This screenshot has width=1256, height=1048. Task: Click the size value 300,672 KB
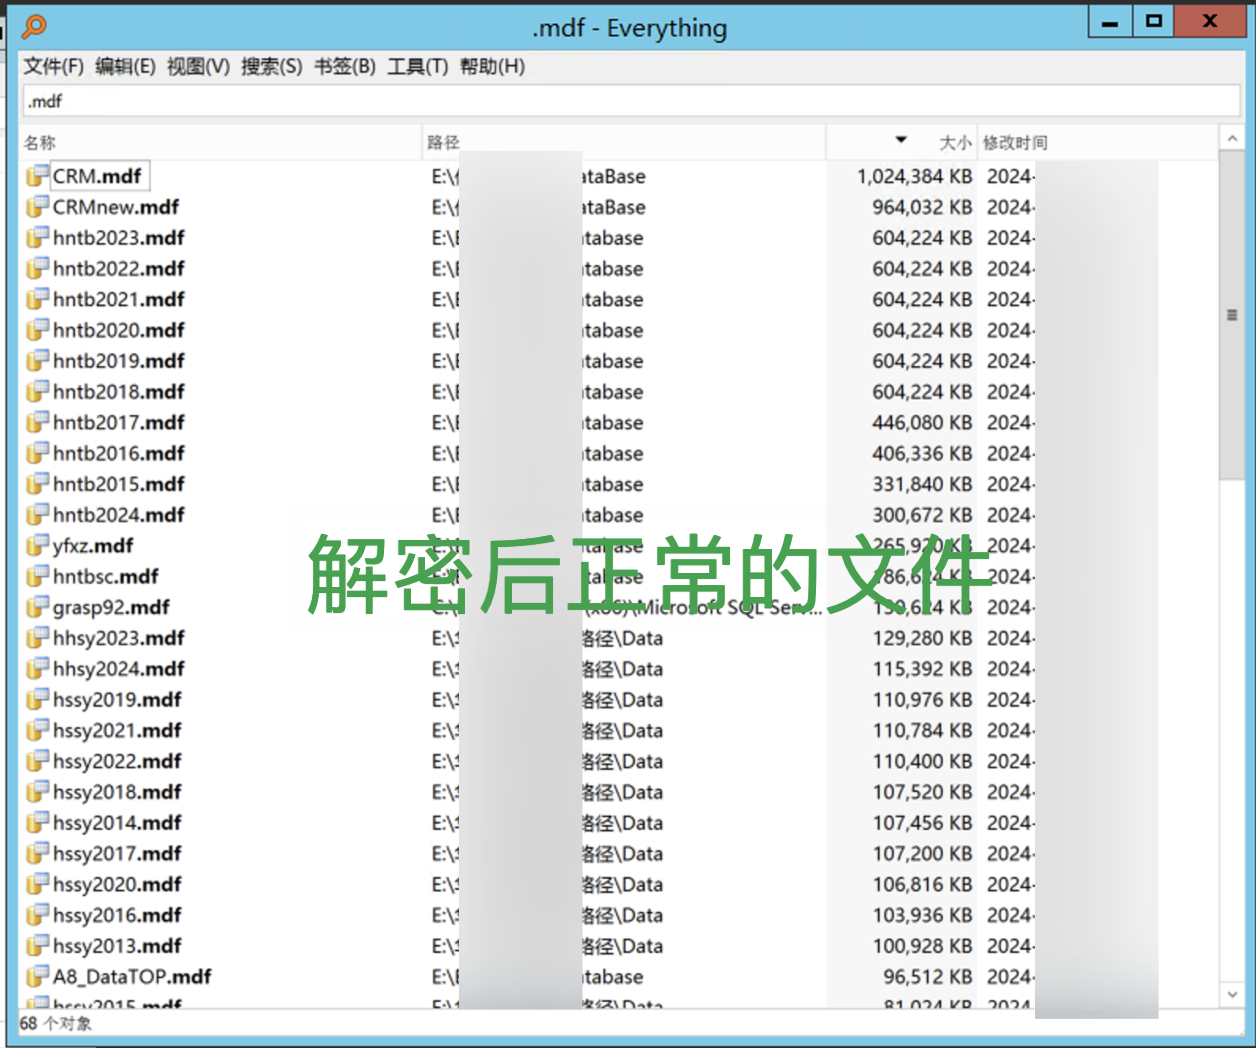pyautogui.click(x=922, y=516)
